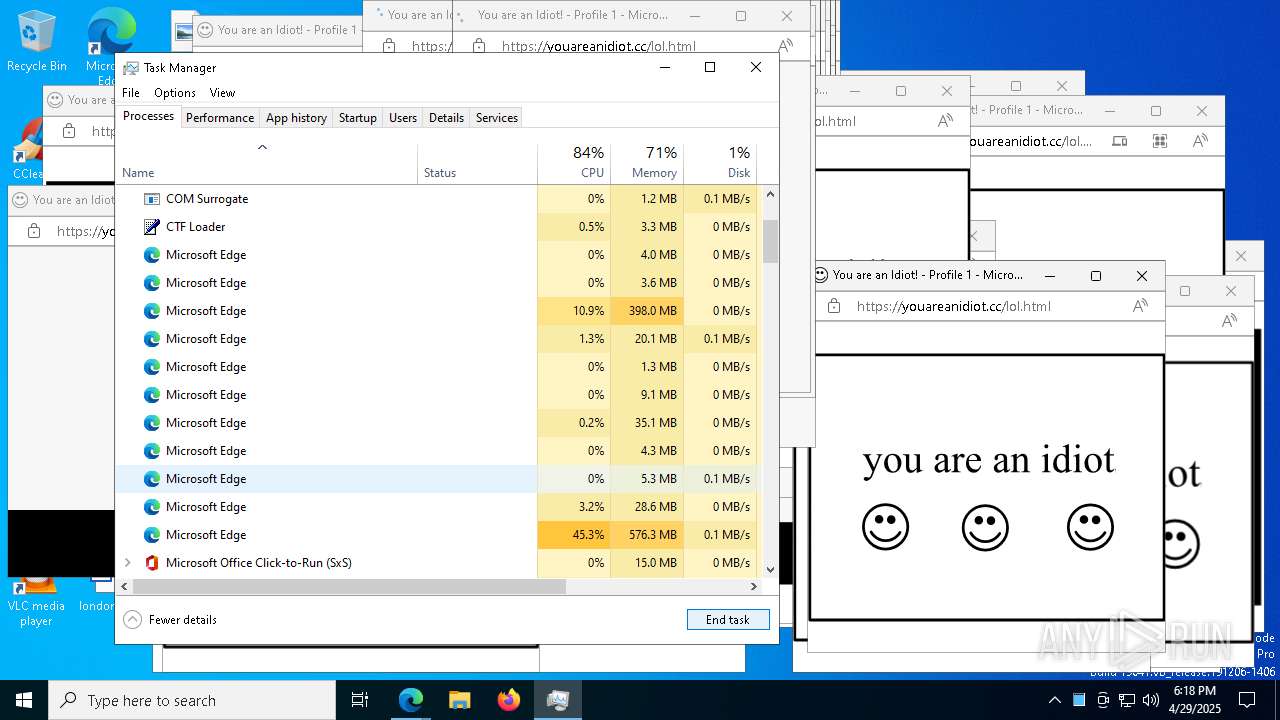Click the End task button
This screenshot has width=1280, height=720.
[x=728, y=619]
